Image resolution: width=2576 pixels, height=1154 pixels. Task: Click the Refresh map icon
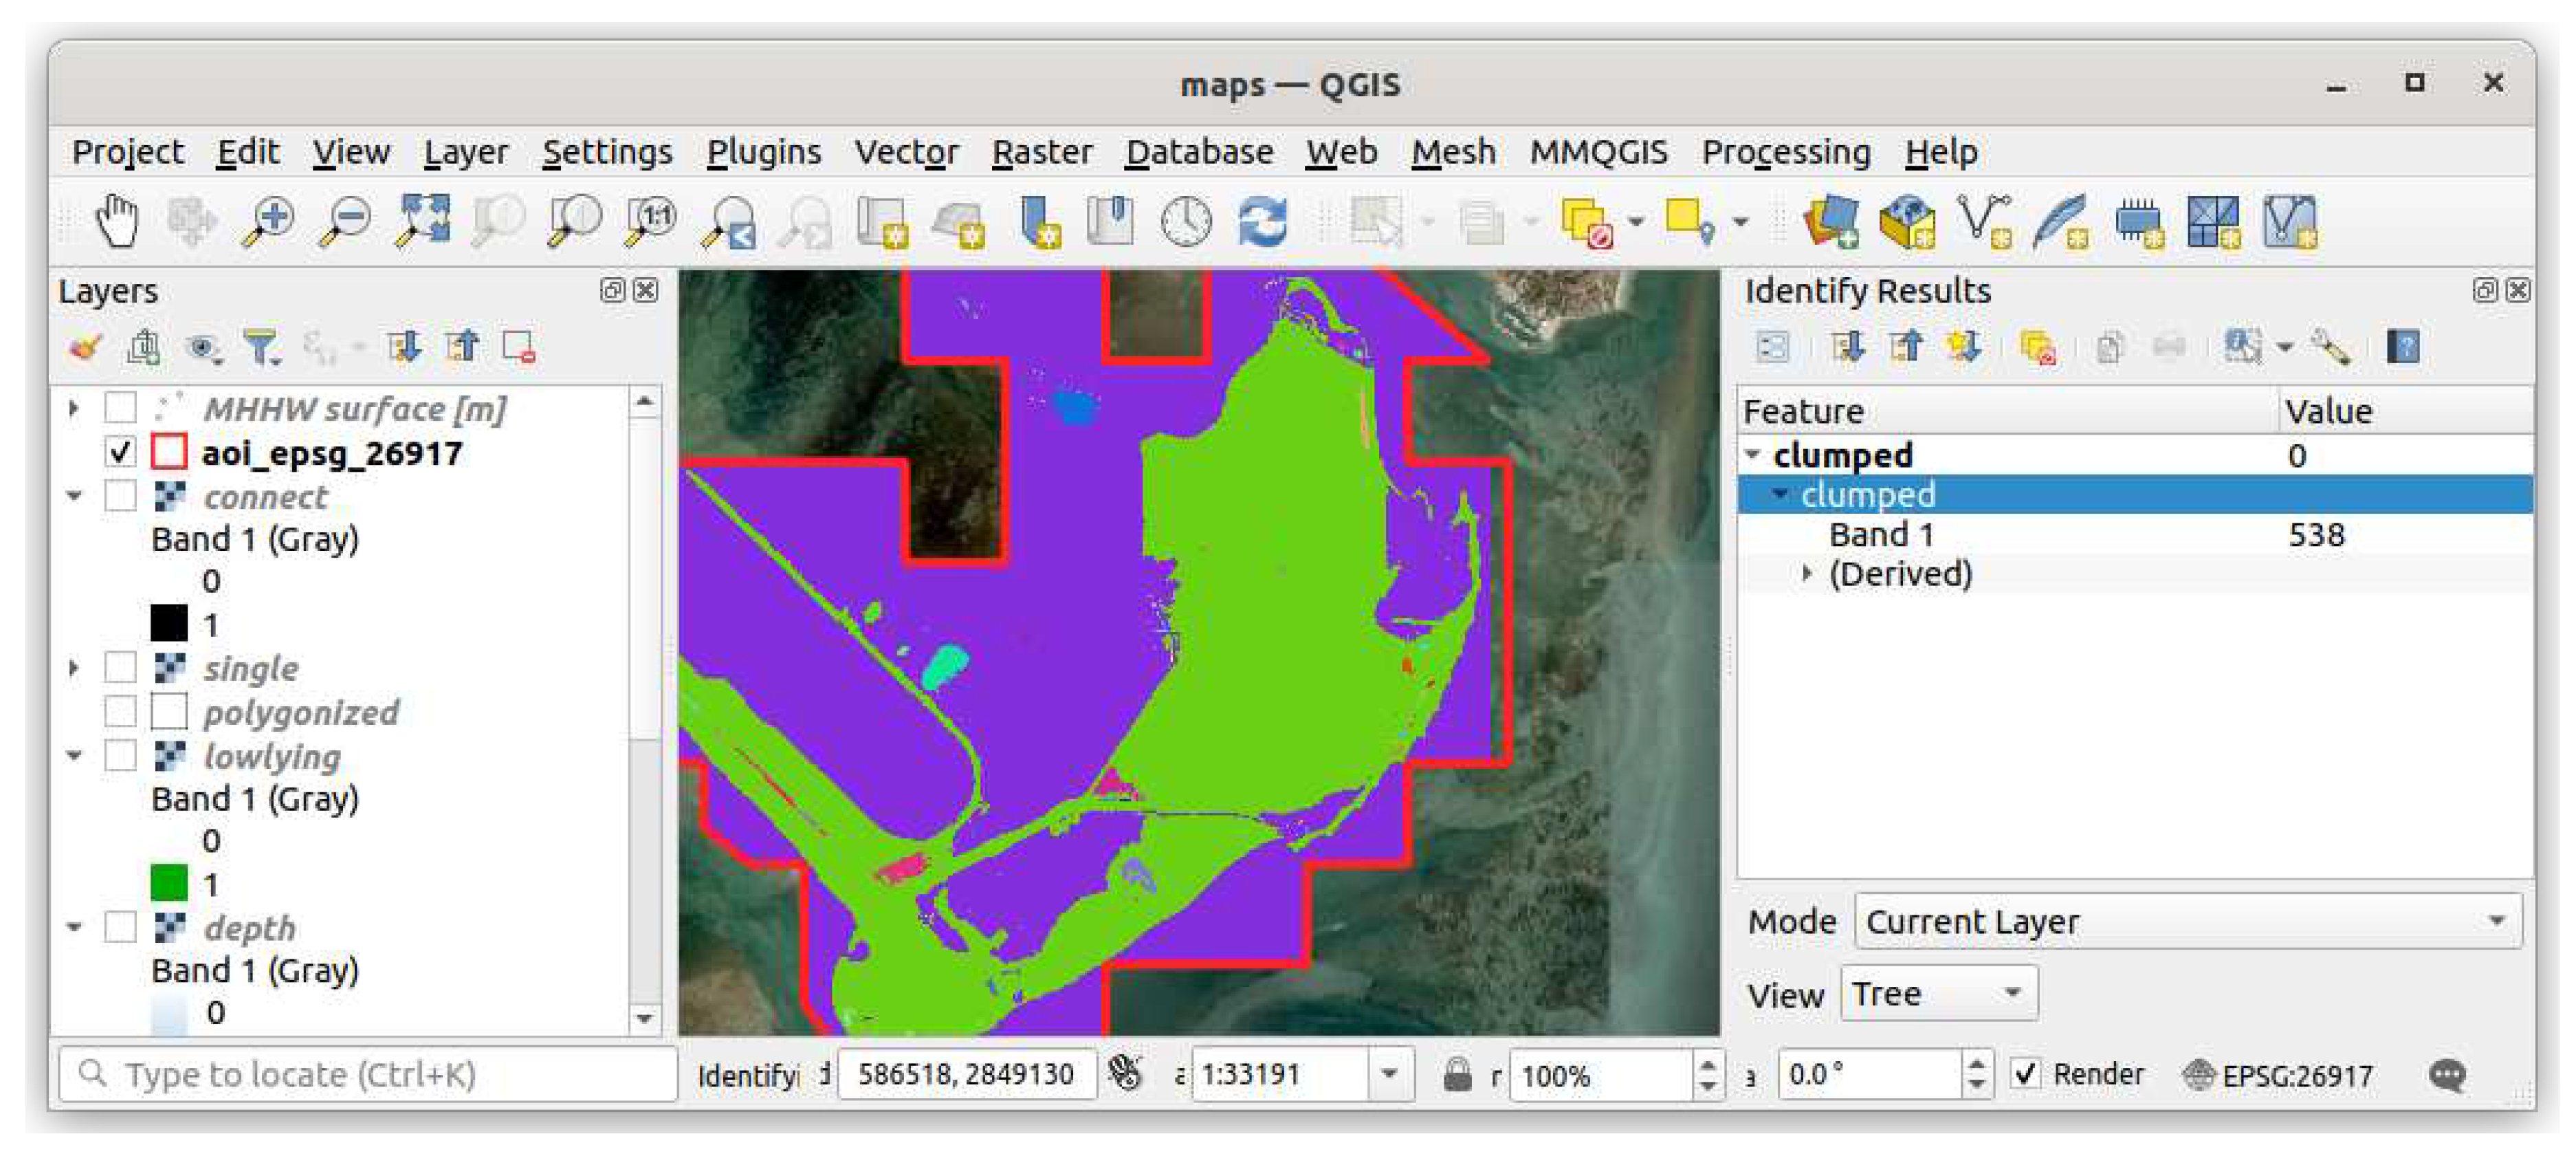[x=1262, y=220]
